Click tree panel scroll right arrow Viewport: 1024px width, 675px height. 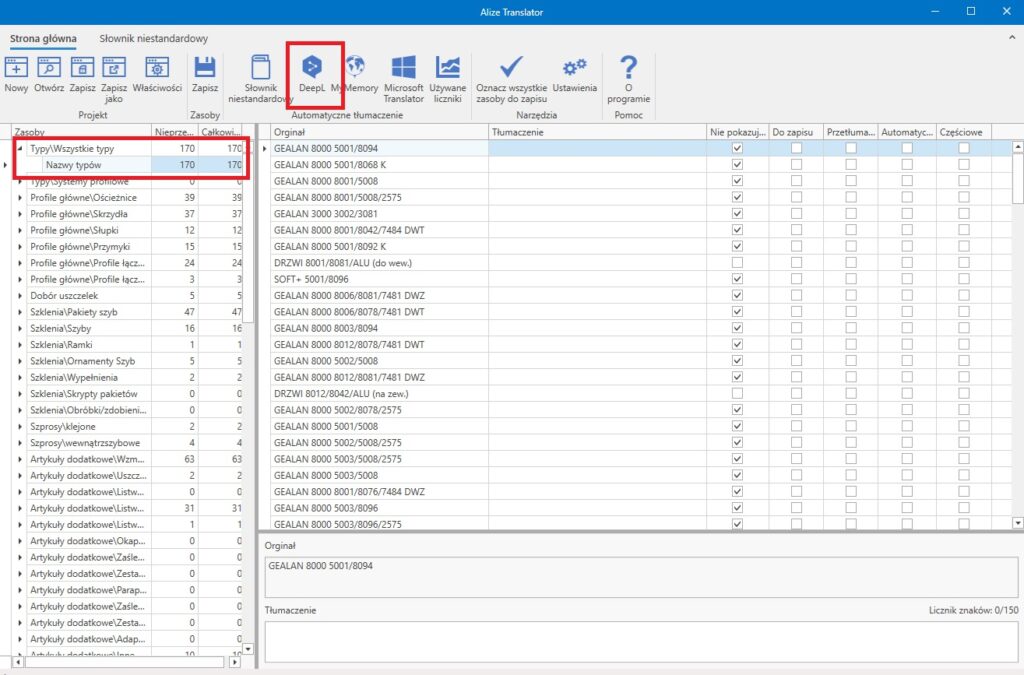[235, 662]
